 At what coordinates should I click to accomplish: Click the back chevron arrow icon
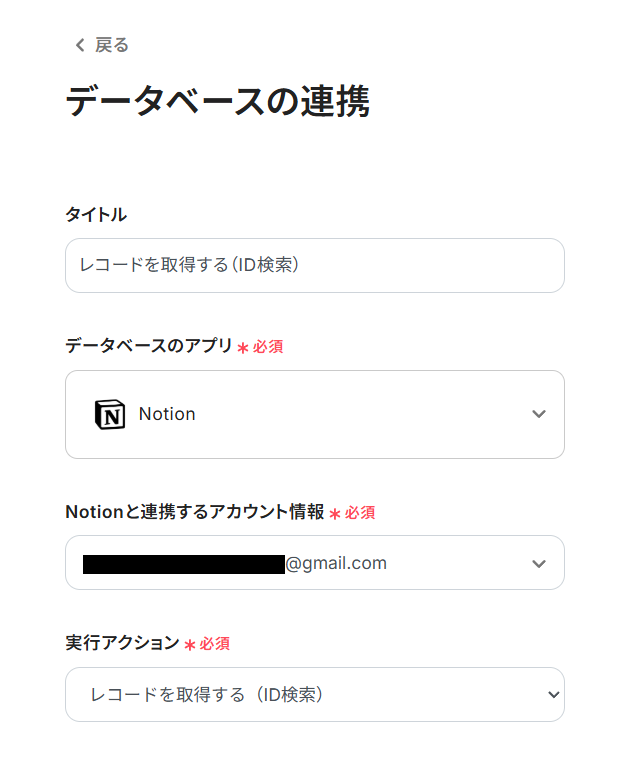point(80,45)
